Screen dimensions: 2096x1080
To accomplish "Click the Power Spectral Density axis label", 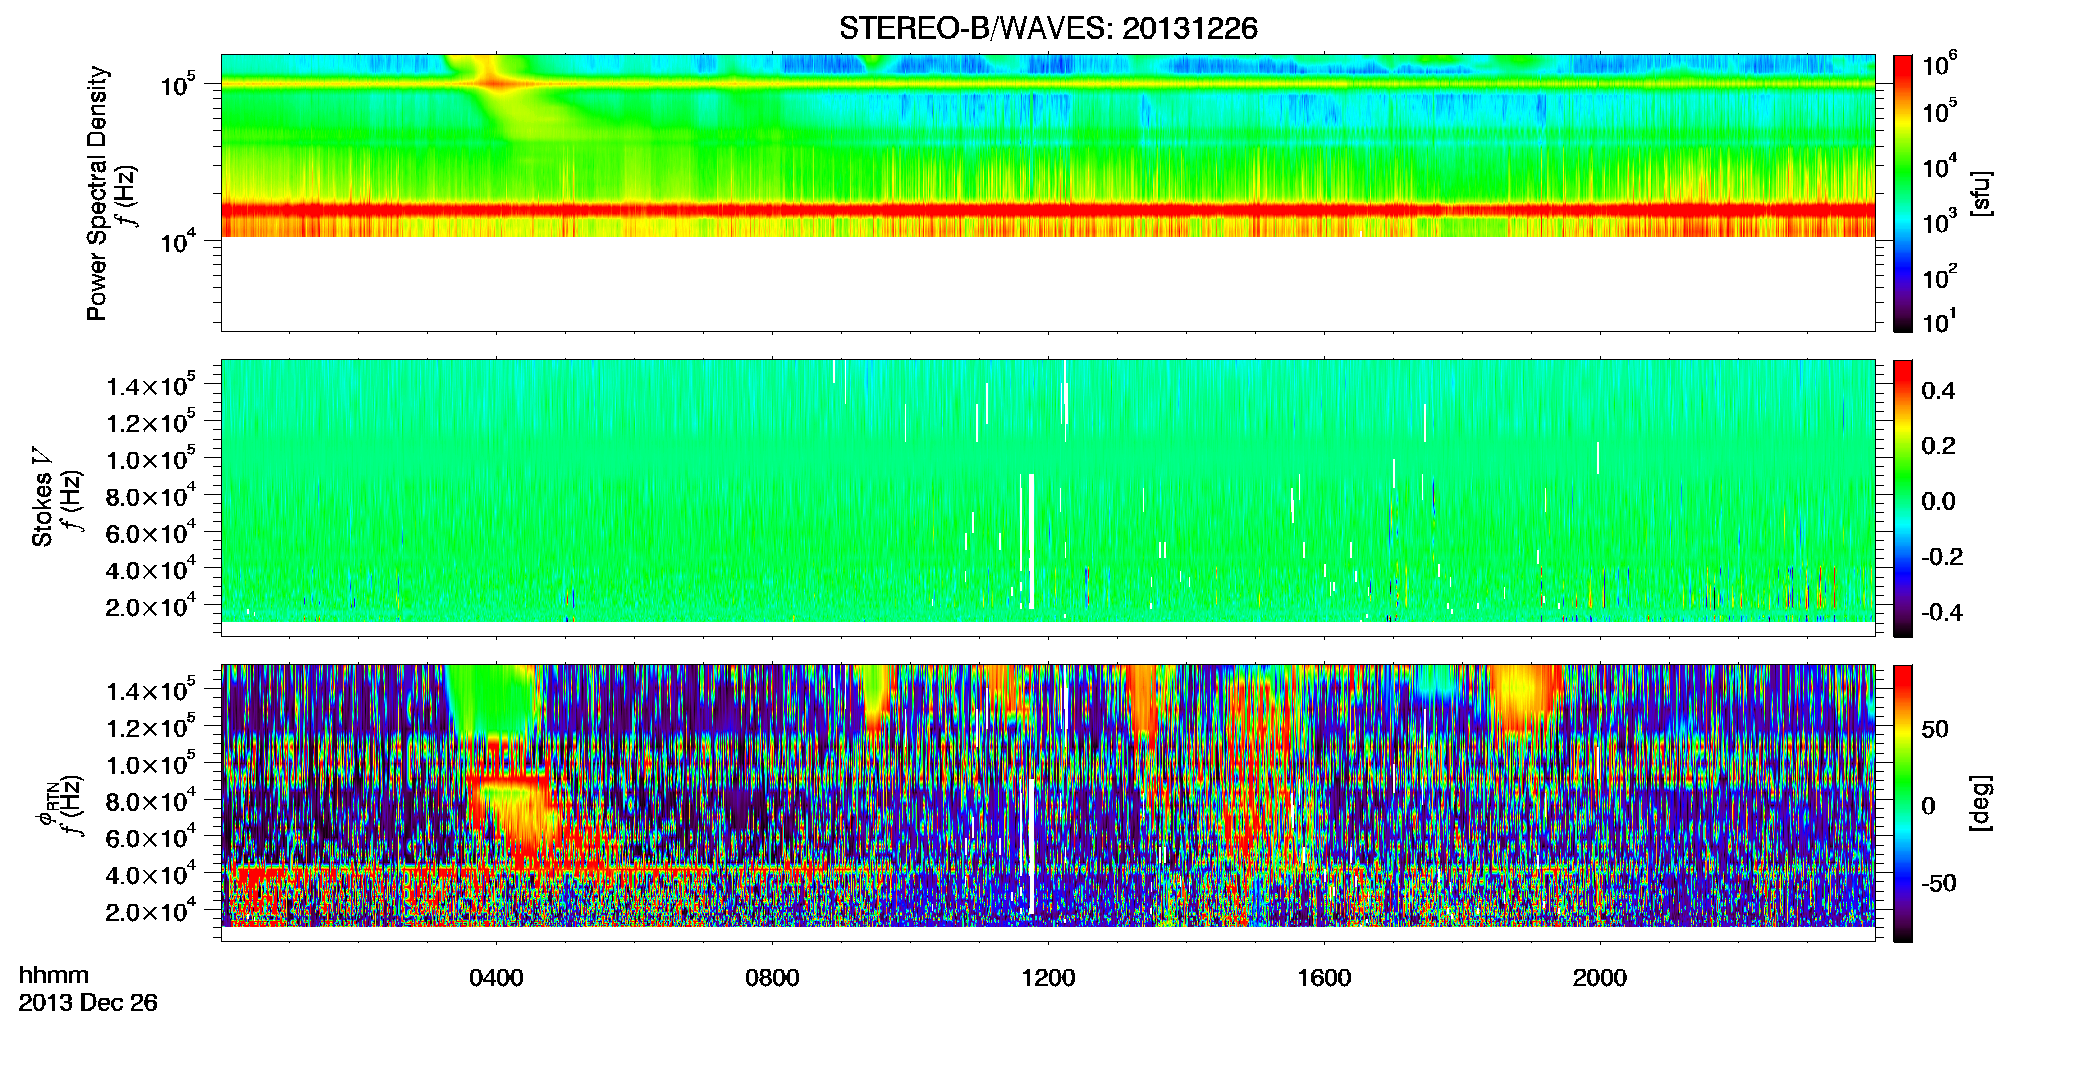I will [x=97, y=193].
